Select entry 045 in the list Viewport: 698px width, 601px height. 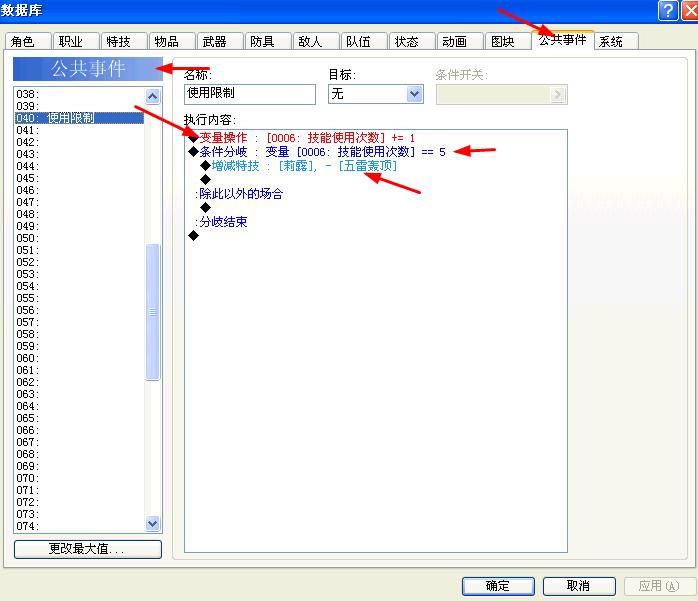tap(79, 178)
